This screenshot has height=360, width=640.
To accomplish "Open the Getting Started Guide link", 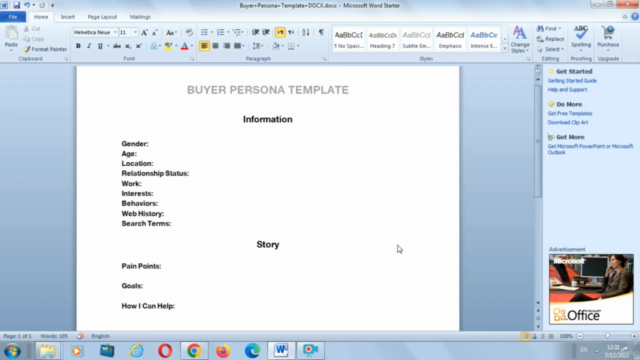I will pos(572,81).
